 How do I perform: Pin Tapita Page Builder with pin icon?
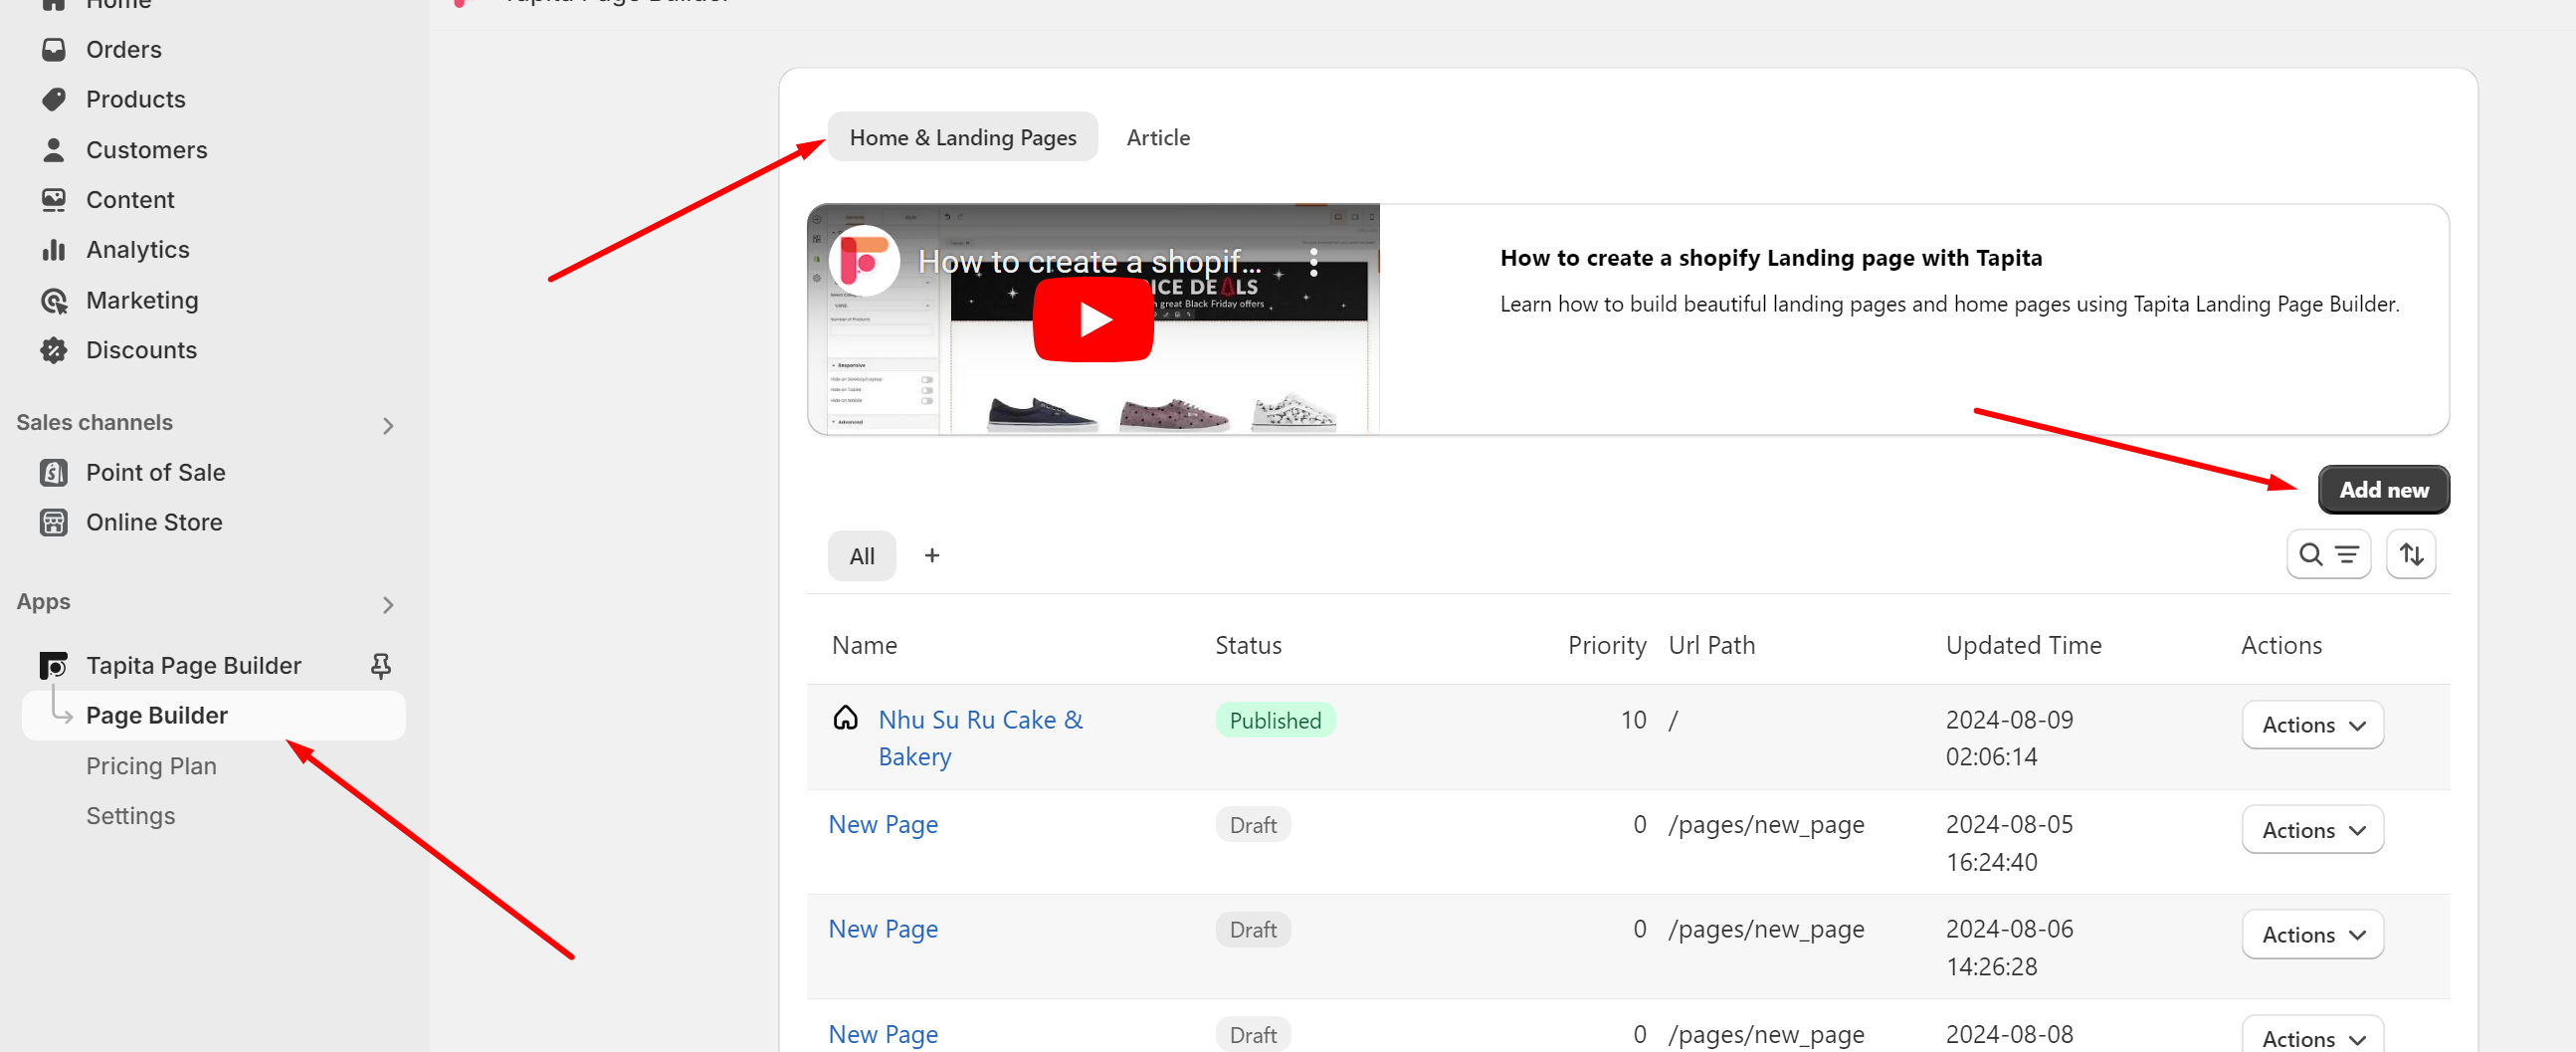point(381,665)
